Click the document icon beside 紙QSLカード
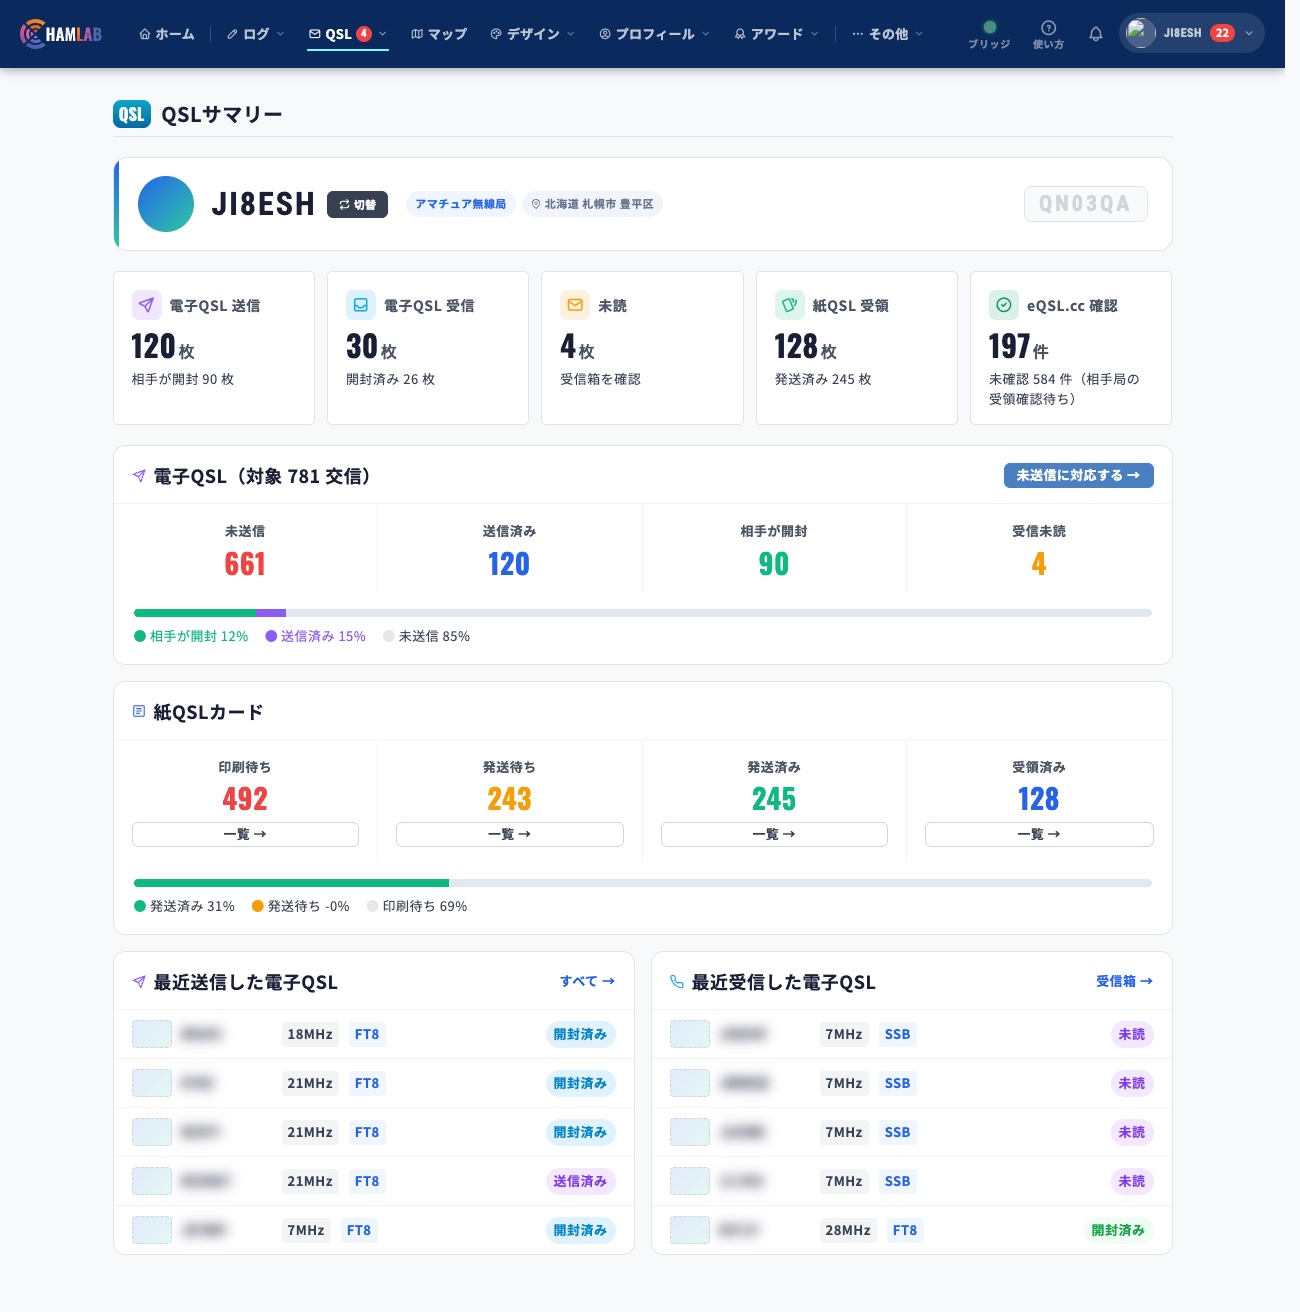 139,711
